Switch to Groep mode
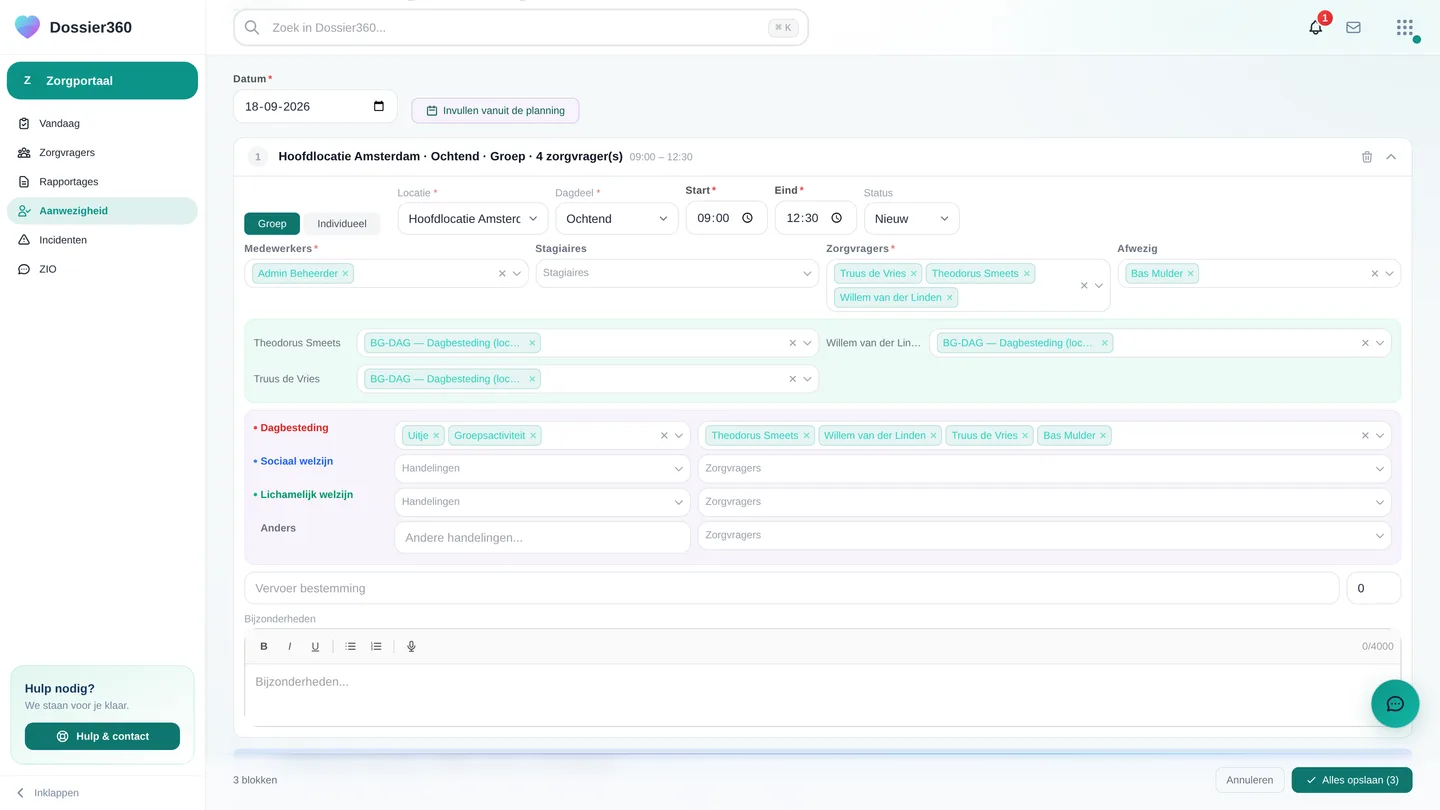 tap(272, 223)
